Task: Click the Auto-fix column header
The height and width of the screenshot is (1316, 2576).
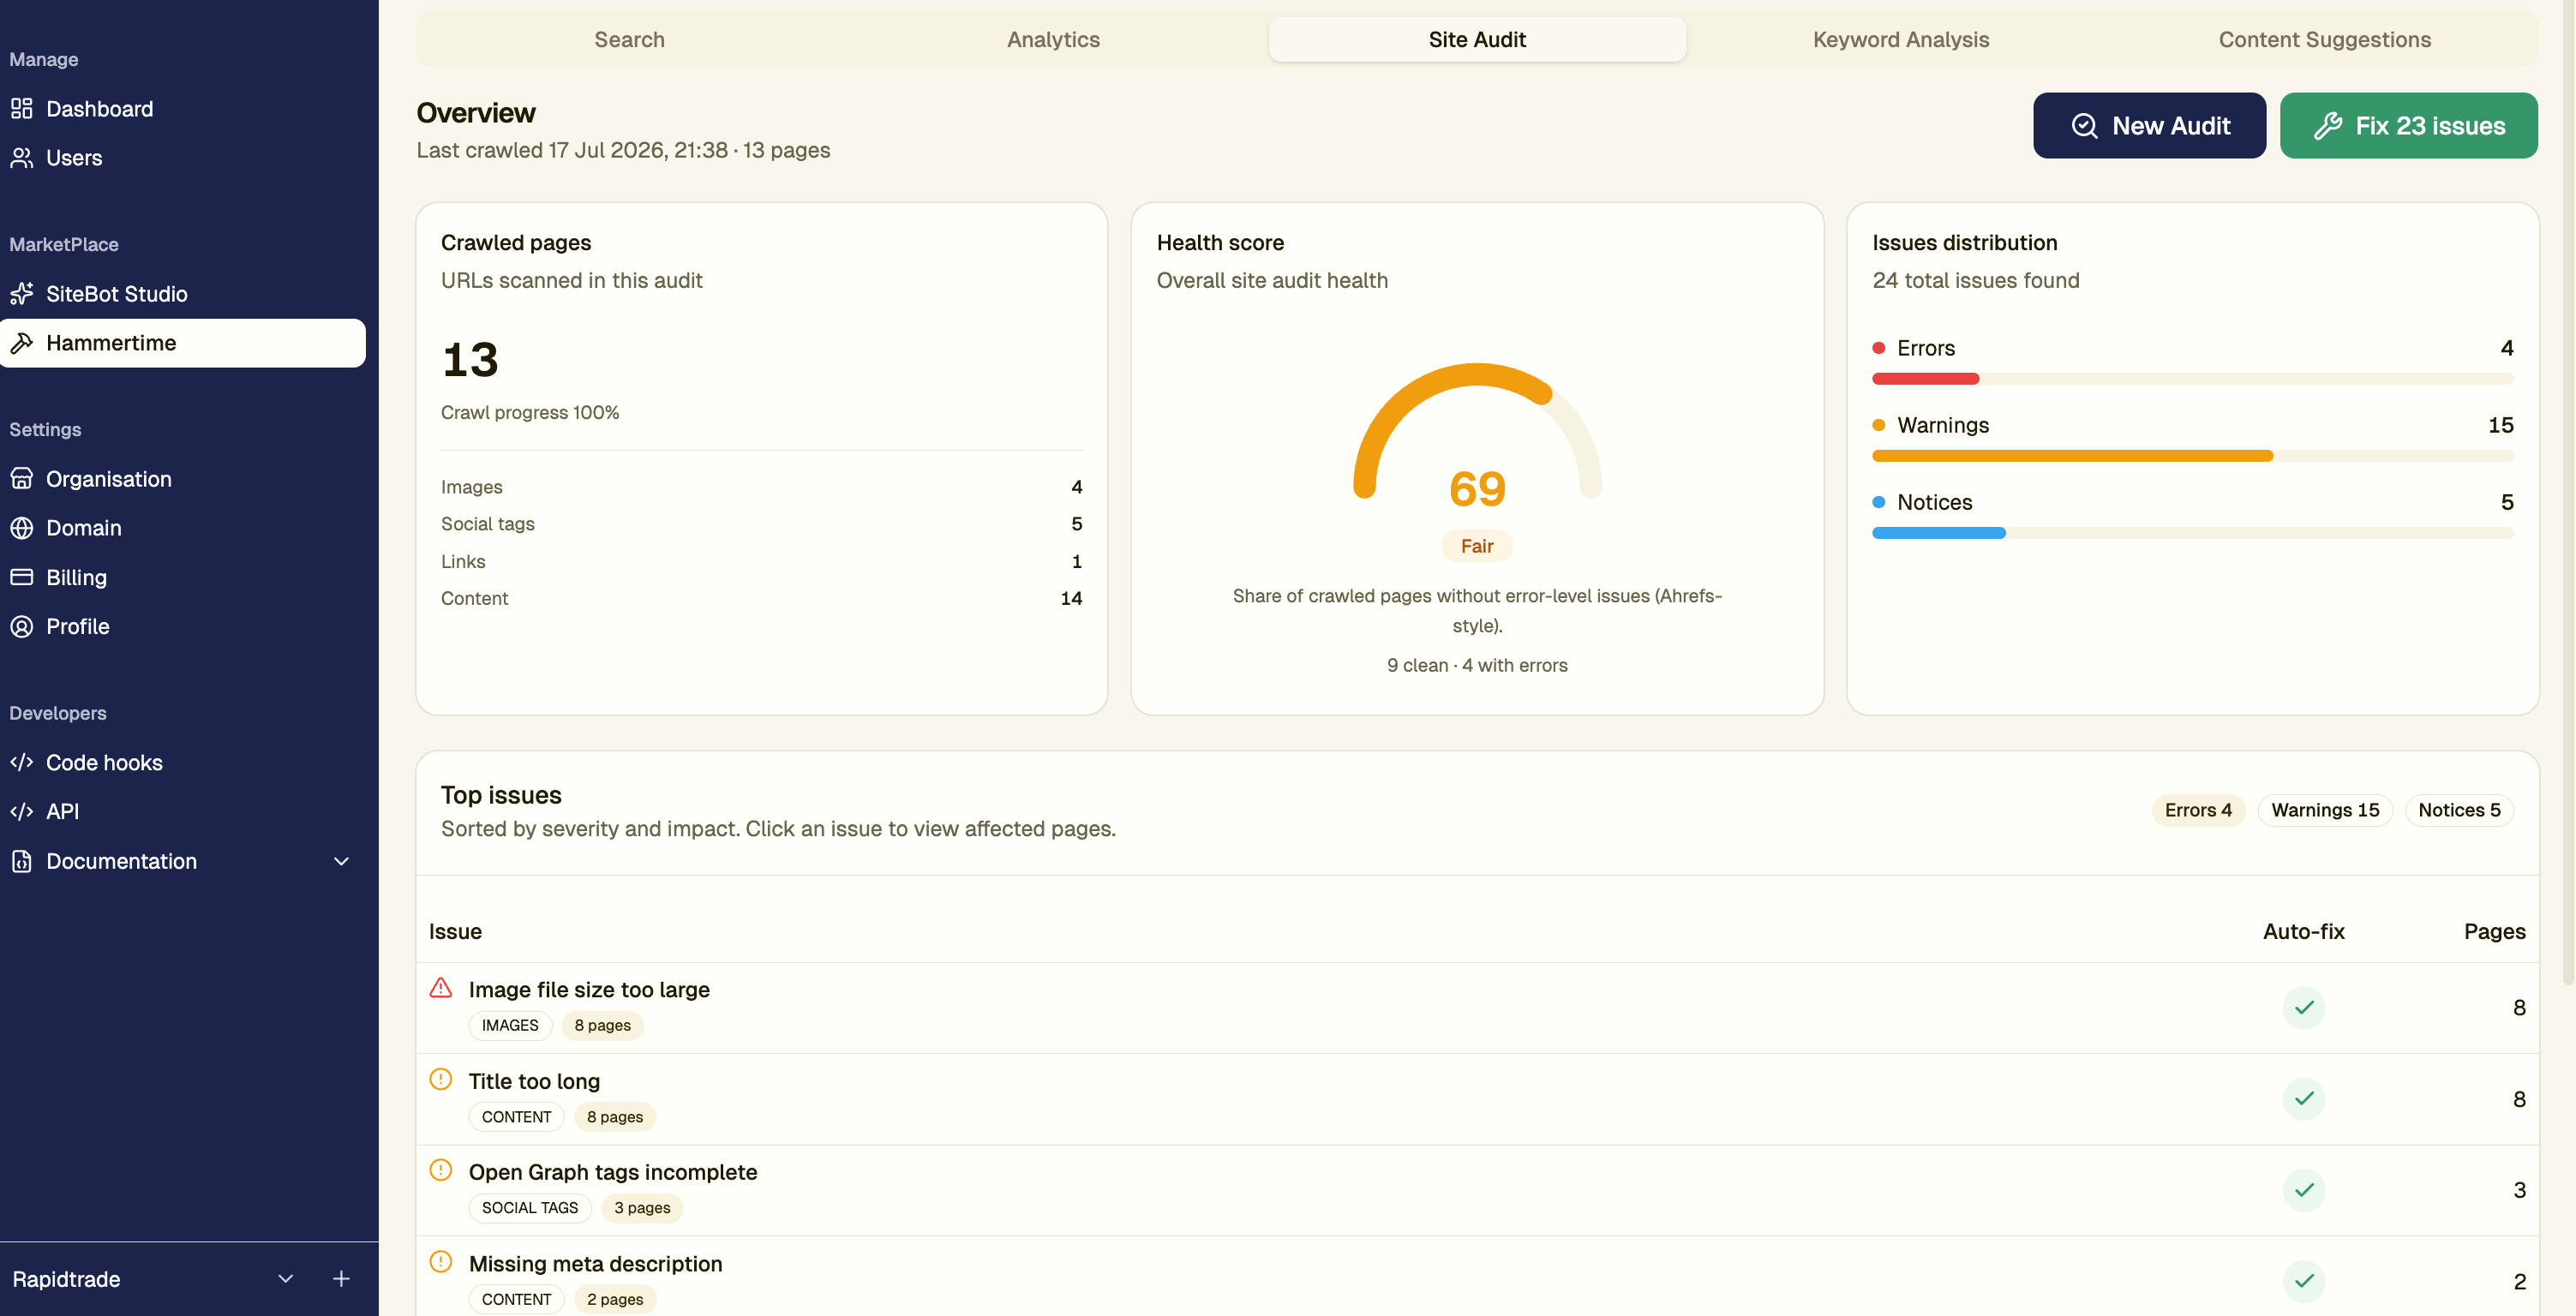Action: [x=2304, y=931]
